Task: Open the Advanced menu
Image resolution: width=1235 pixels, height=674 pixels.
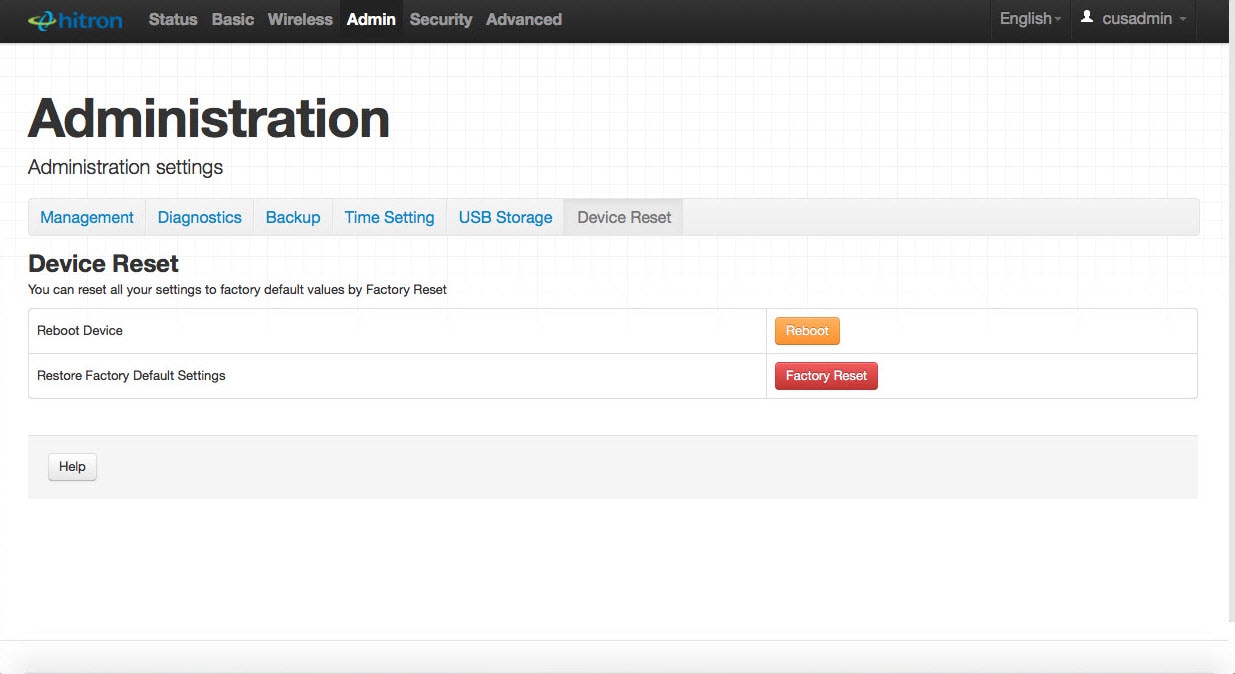Action: click(524, 19)
